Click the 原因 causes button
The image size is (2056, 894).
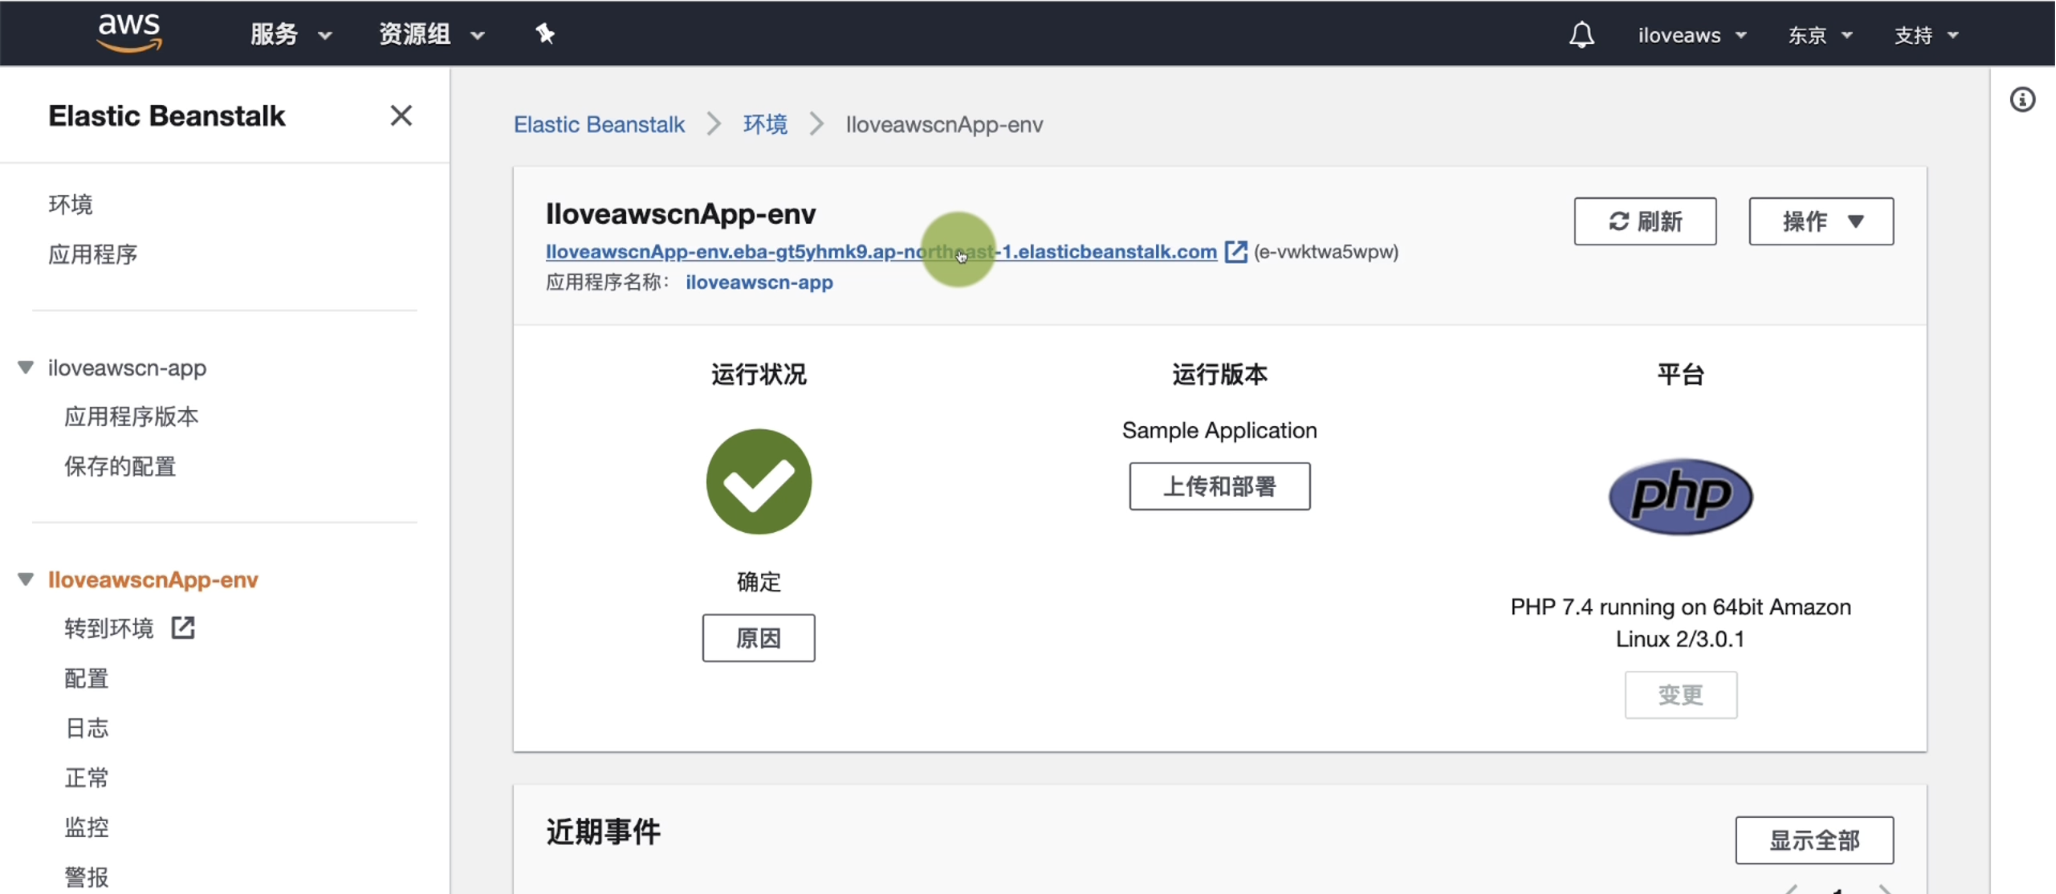[758, 638]
